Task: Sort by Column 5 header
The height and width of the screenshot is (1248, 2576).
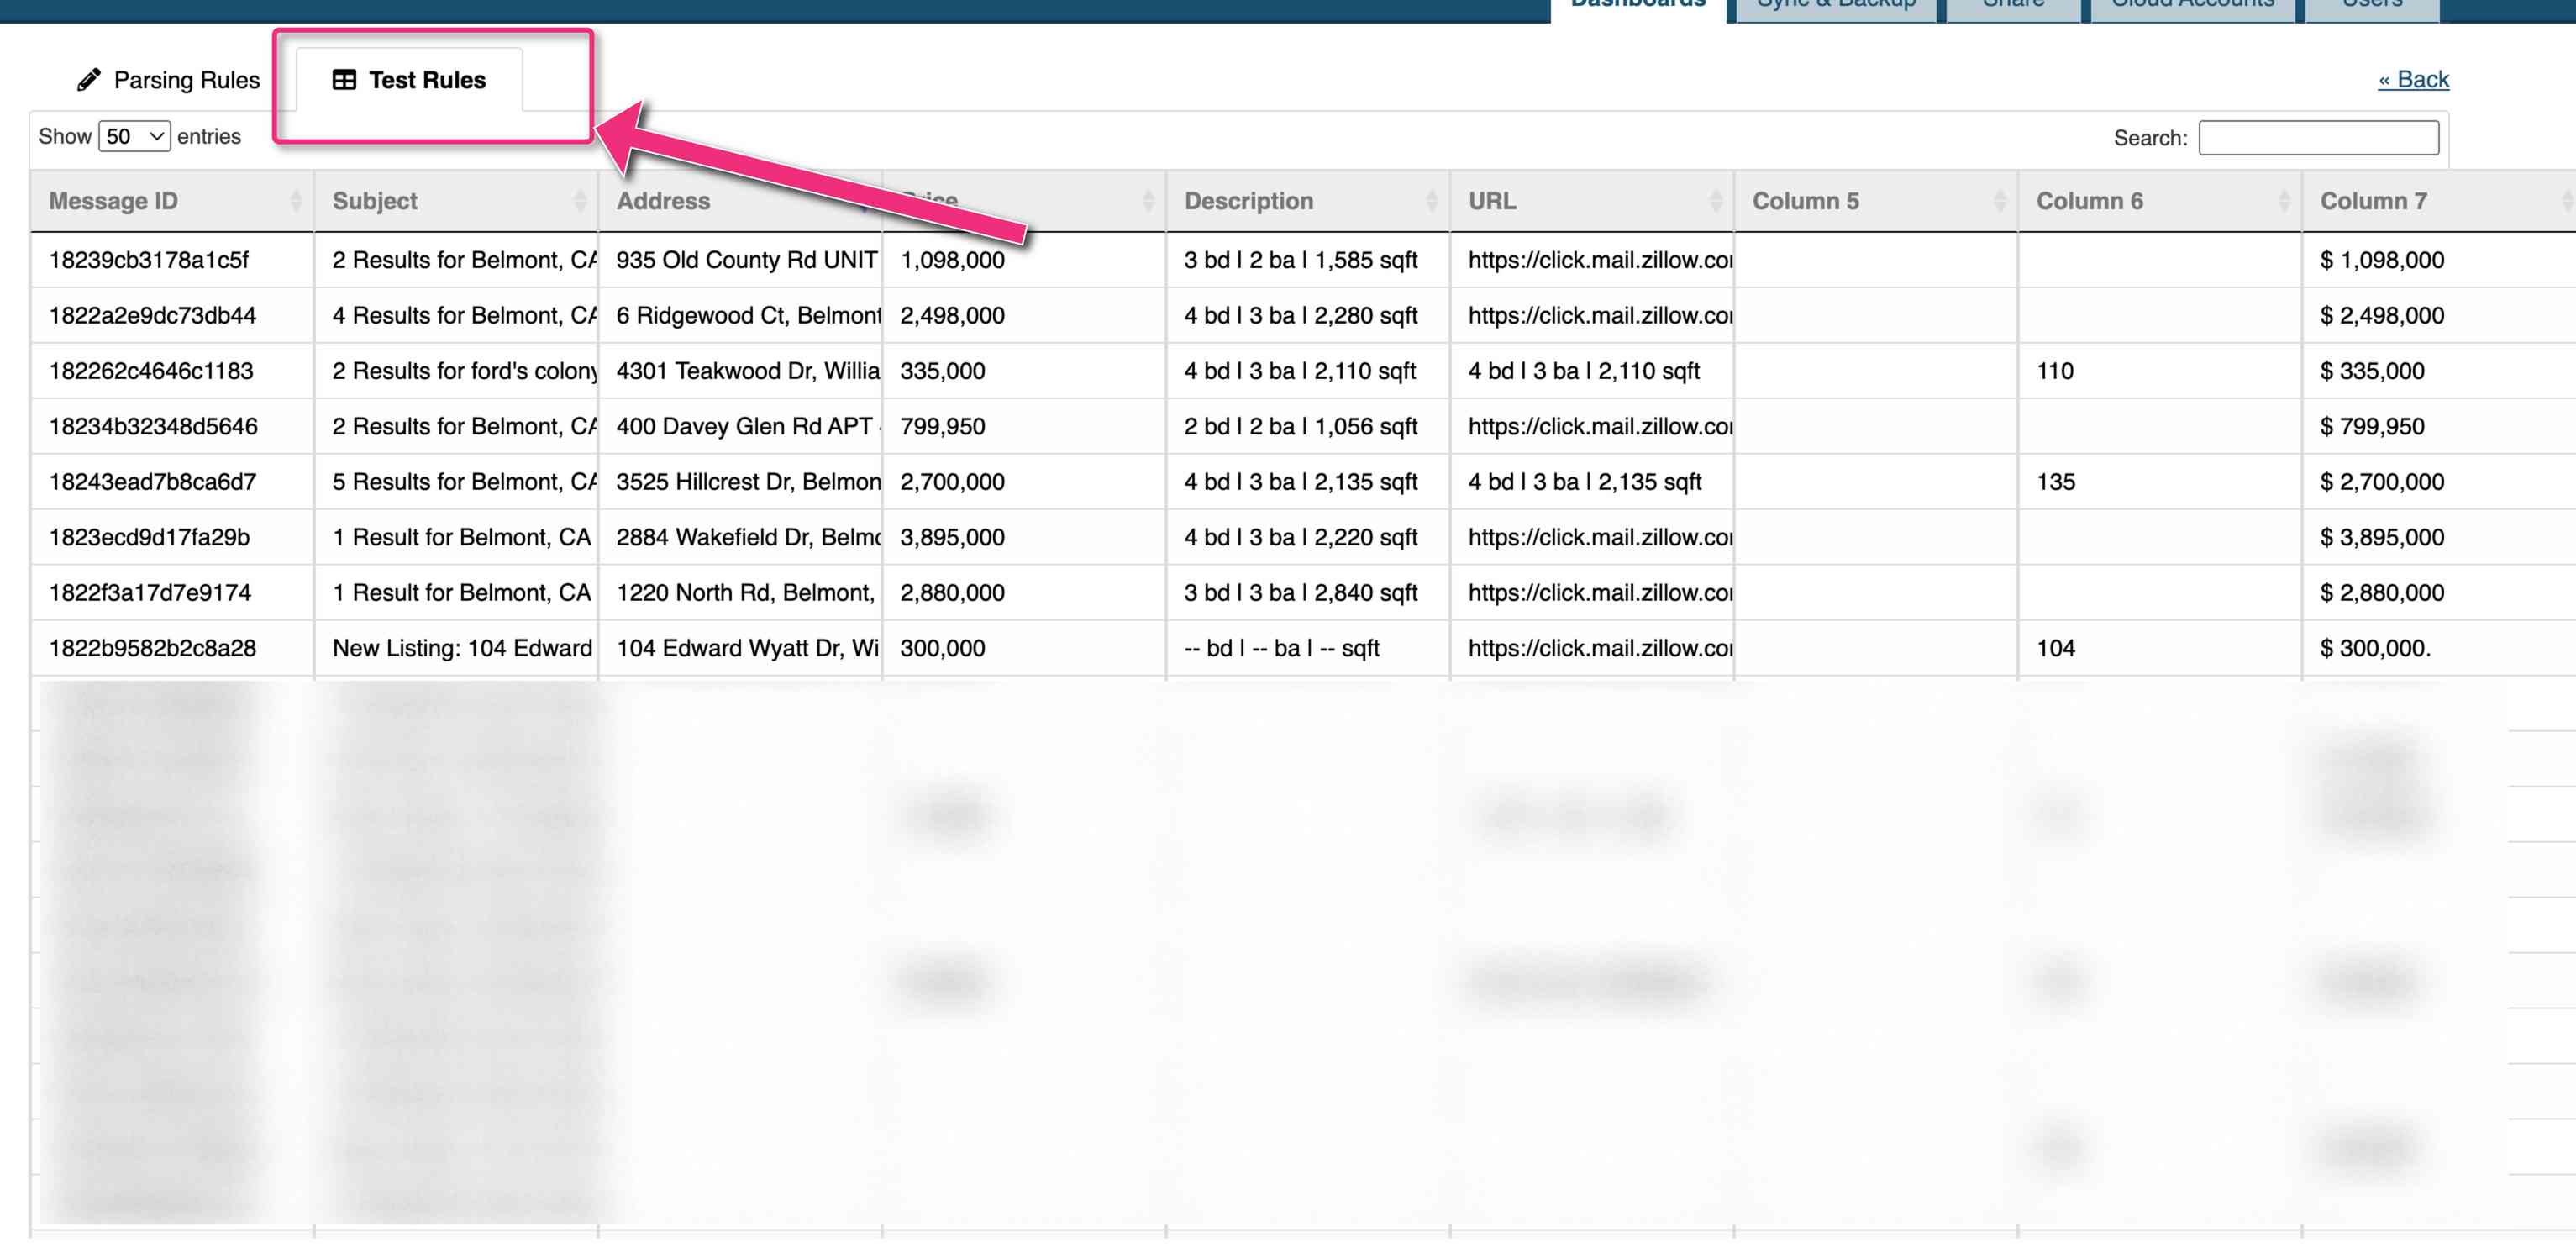Action: tap(1876, 201)
